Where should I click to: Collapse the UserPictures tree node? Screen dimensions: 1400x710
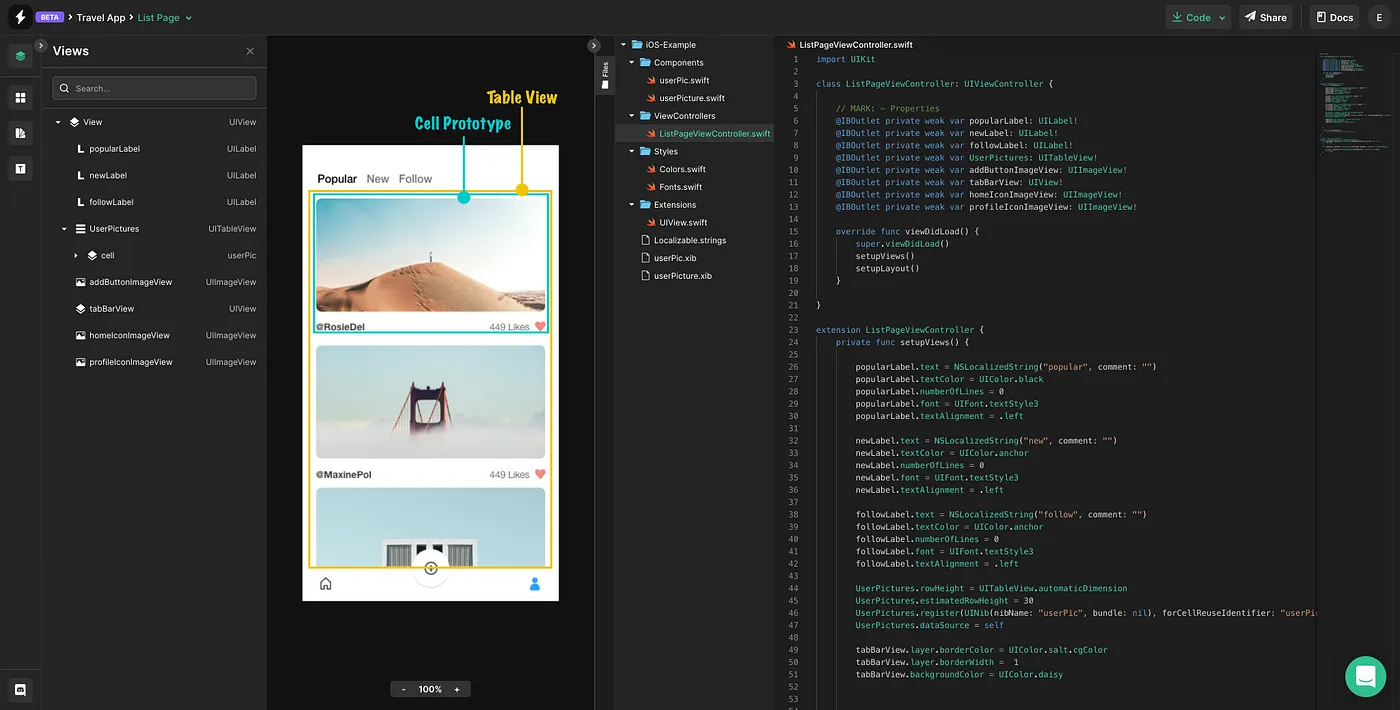64,229
